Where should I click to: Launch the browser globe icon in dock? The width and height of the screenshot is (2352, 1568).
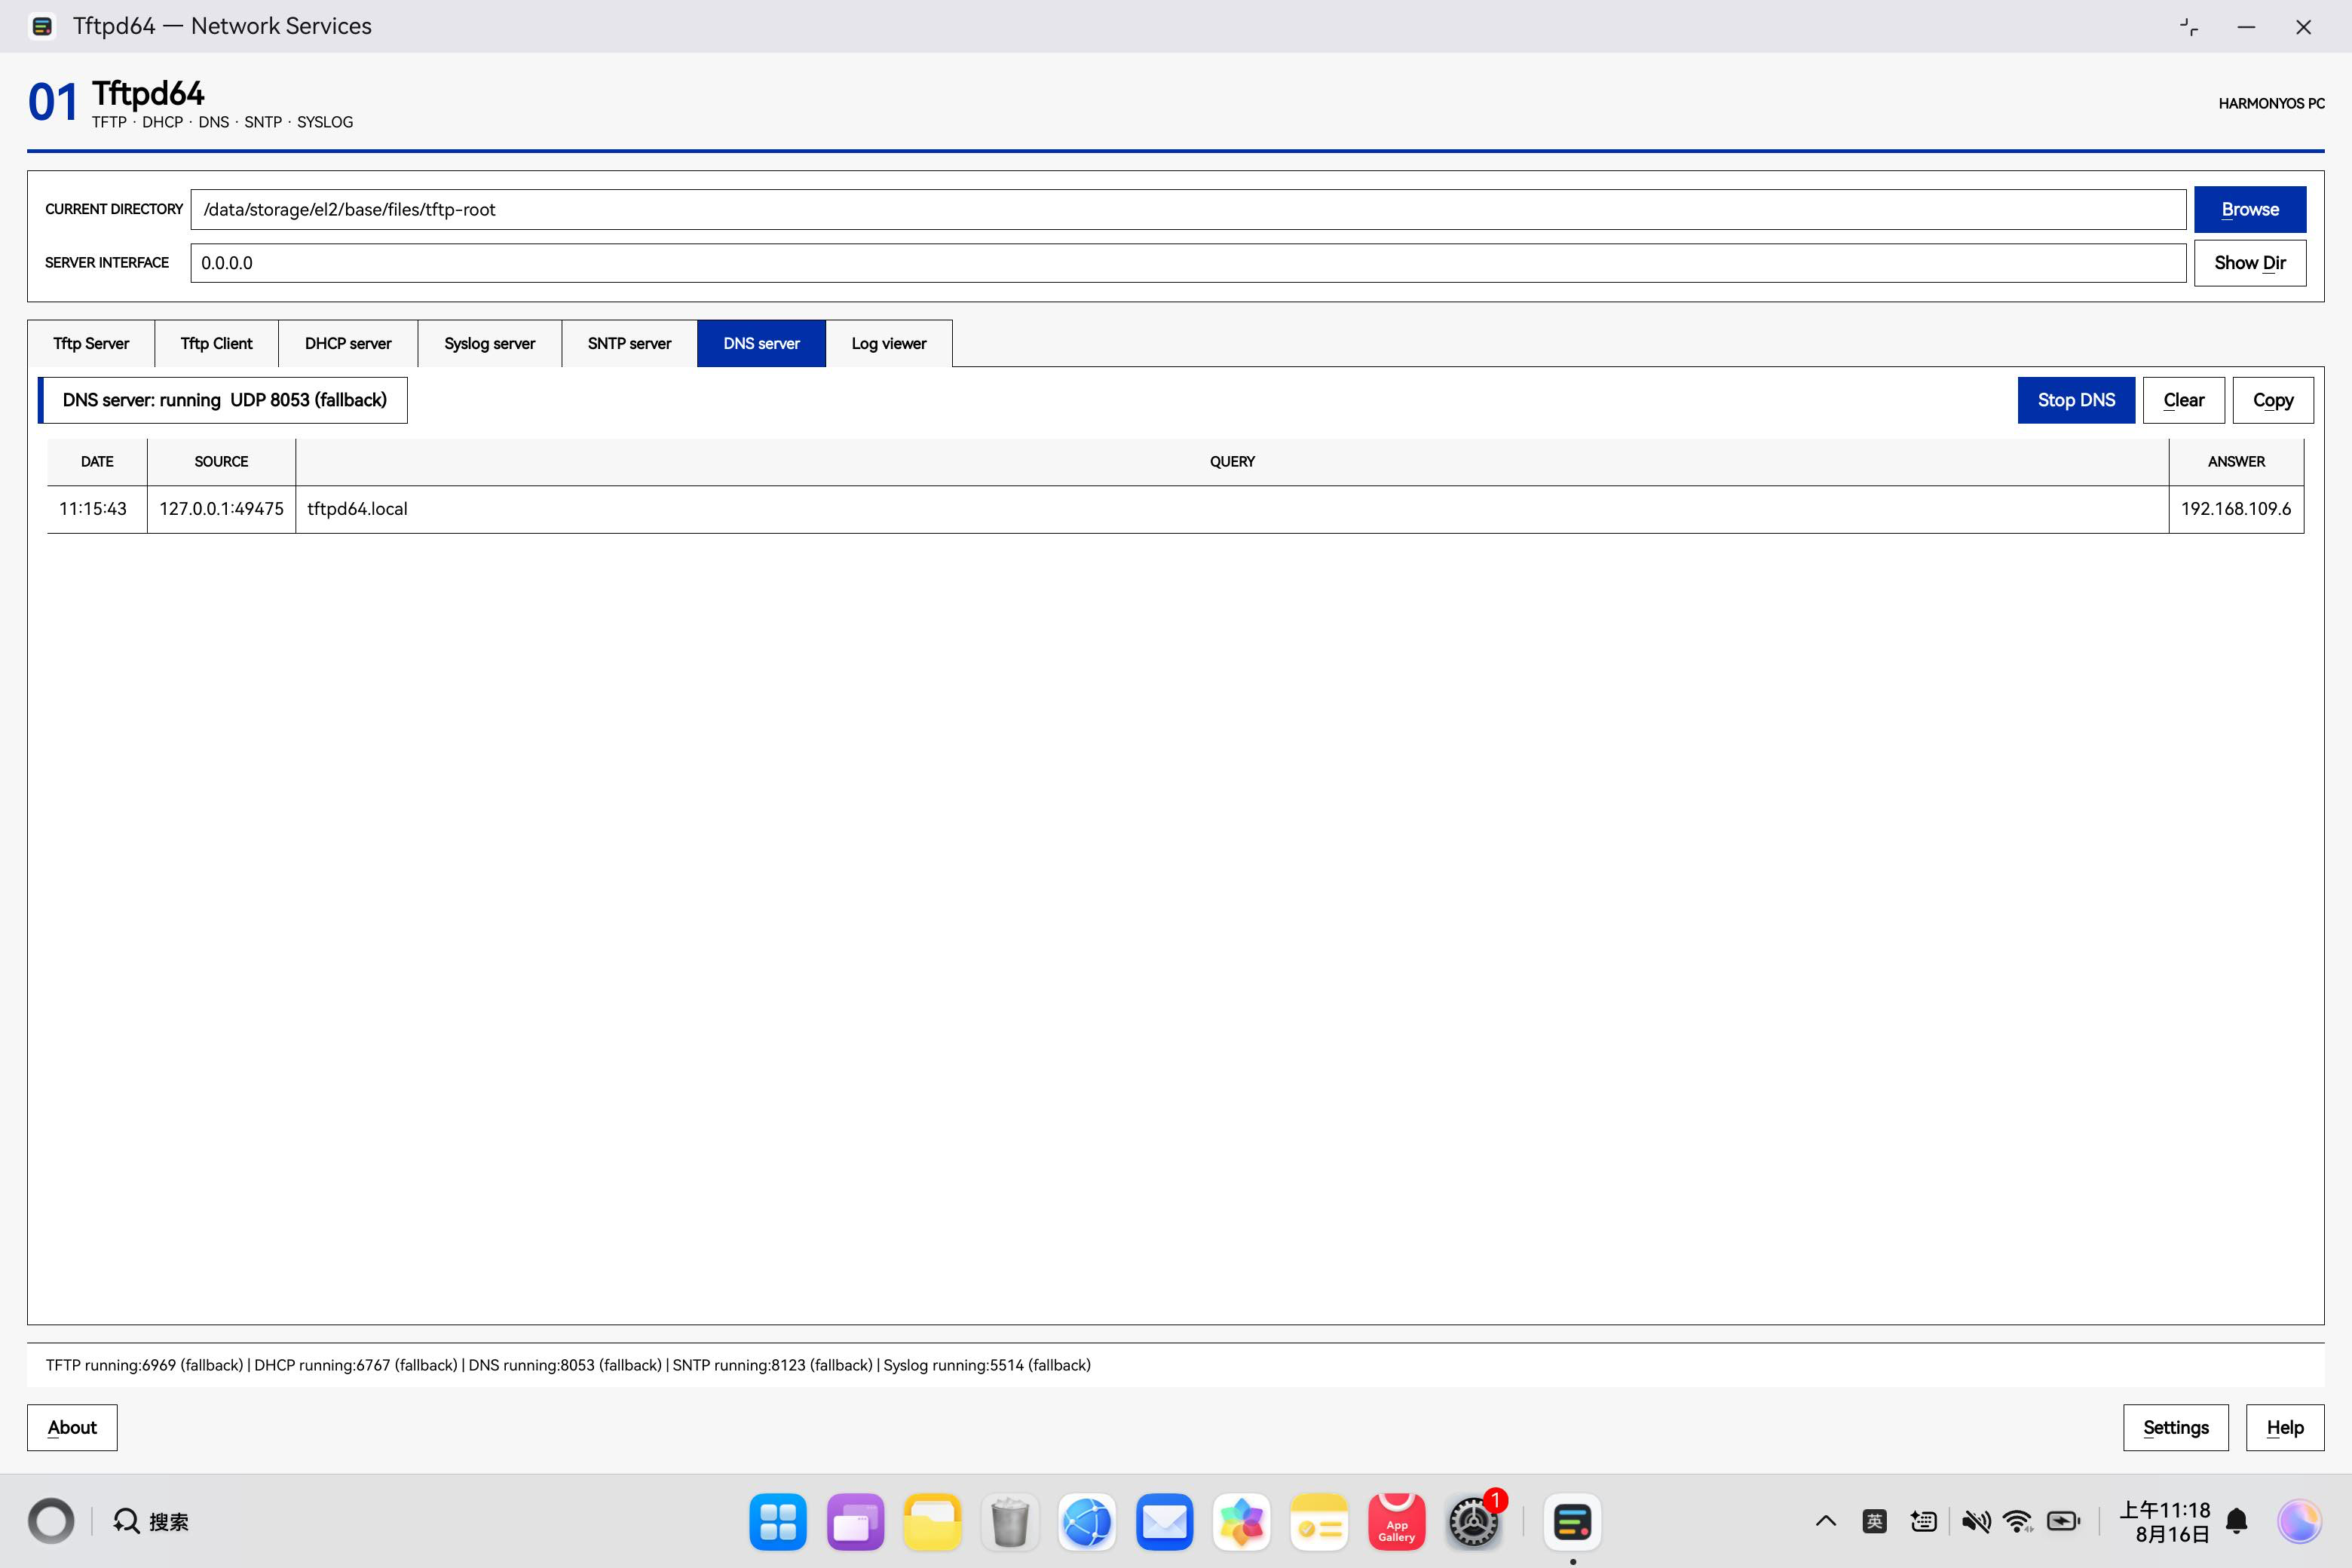(1087, 1522)
